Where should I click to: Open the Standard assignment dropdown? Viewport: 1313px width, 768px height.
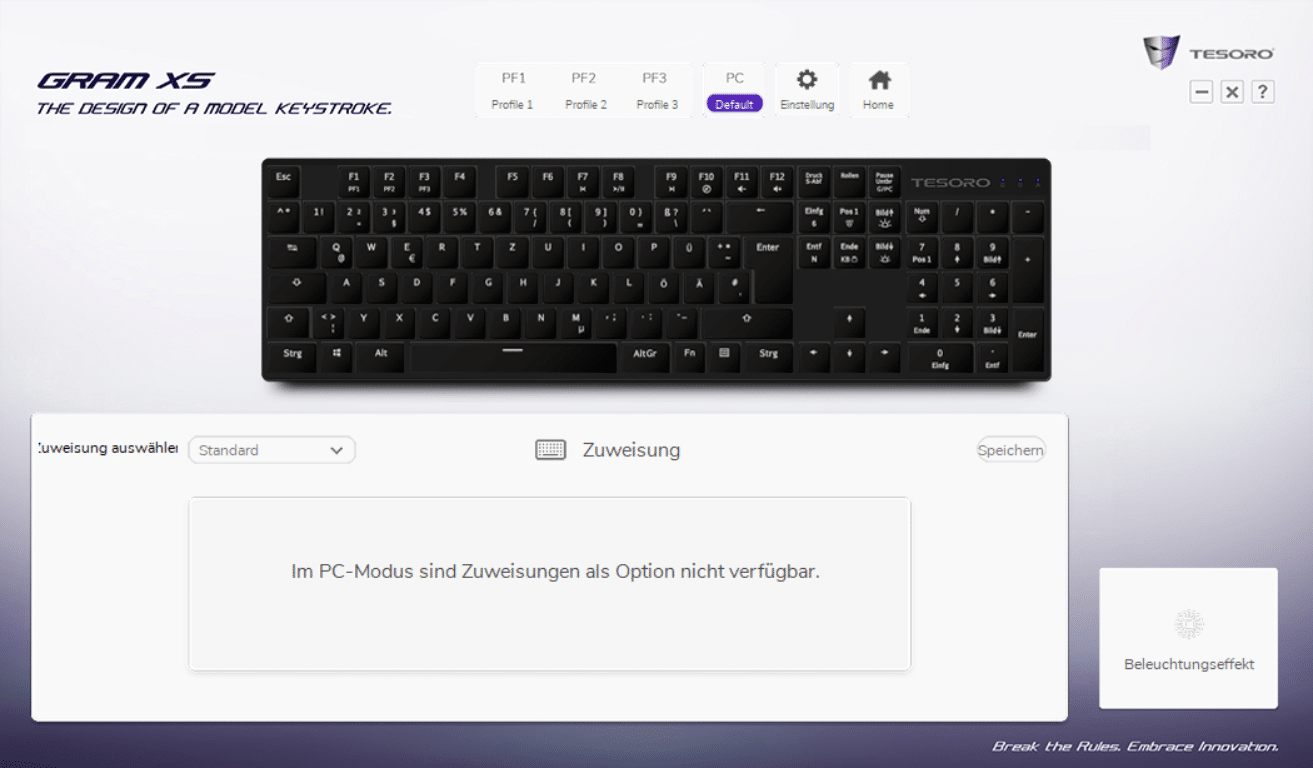point(272,450)
